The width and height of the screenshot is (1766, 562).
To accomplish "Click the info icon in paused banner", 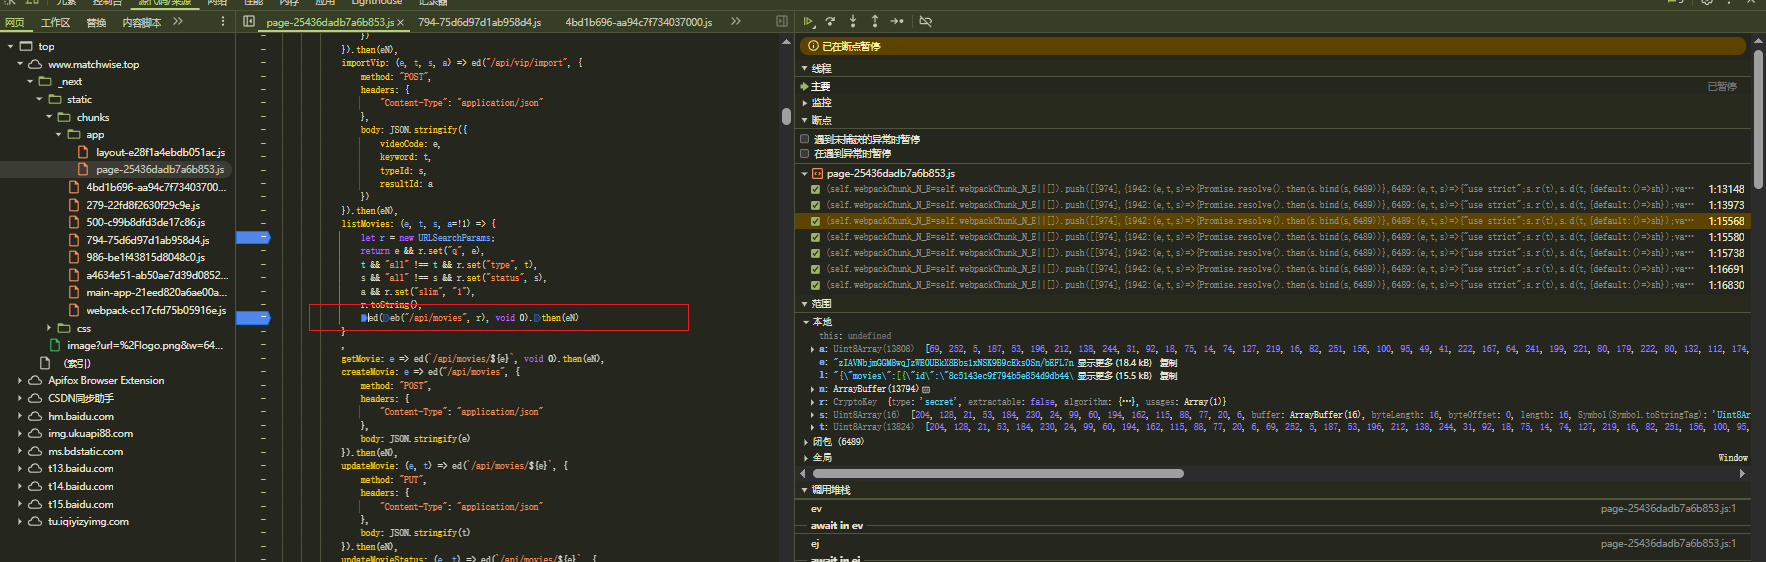I will 813,46.
